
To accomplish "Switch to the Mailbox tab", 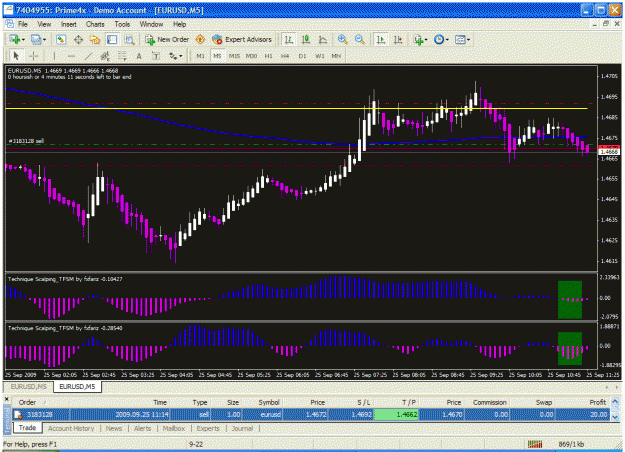I will click(x=173, y=428).
